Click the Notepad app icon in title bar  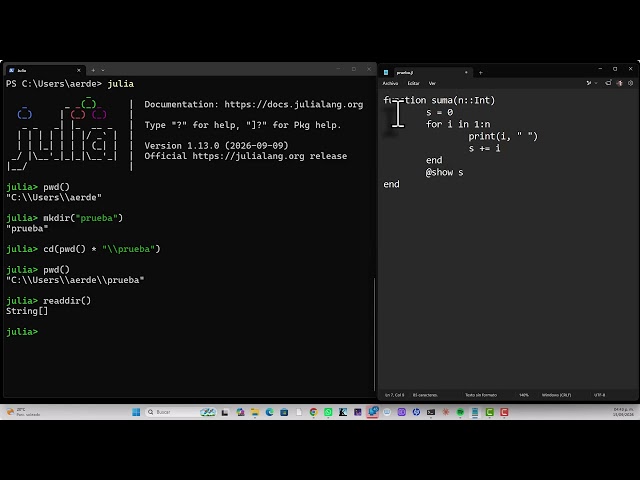coord(386,73)
